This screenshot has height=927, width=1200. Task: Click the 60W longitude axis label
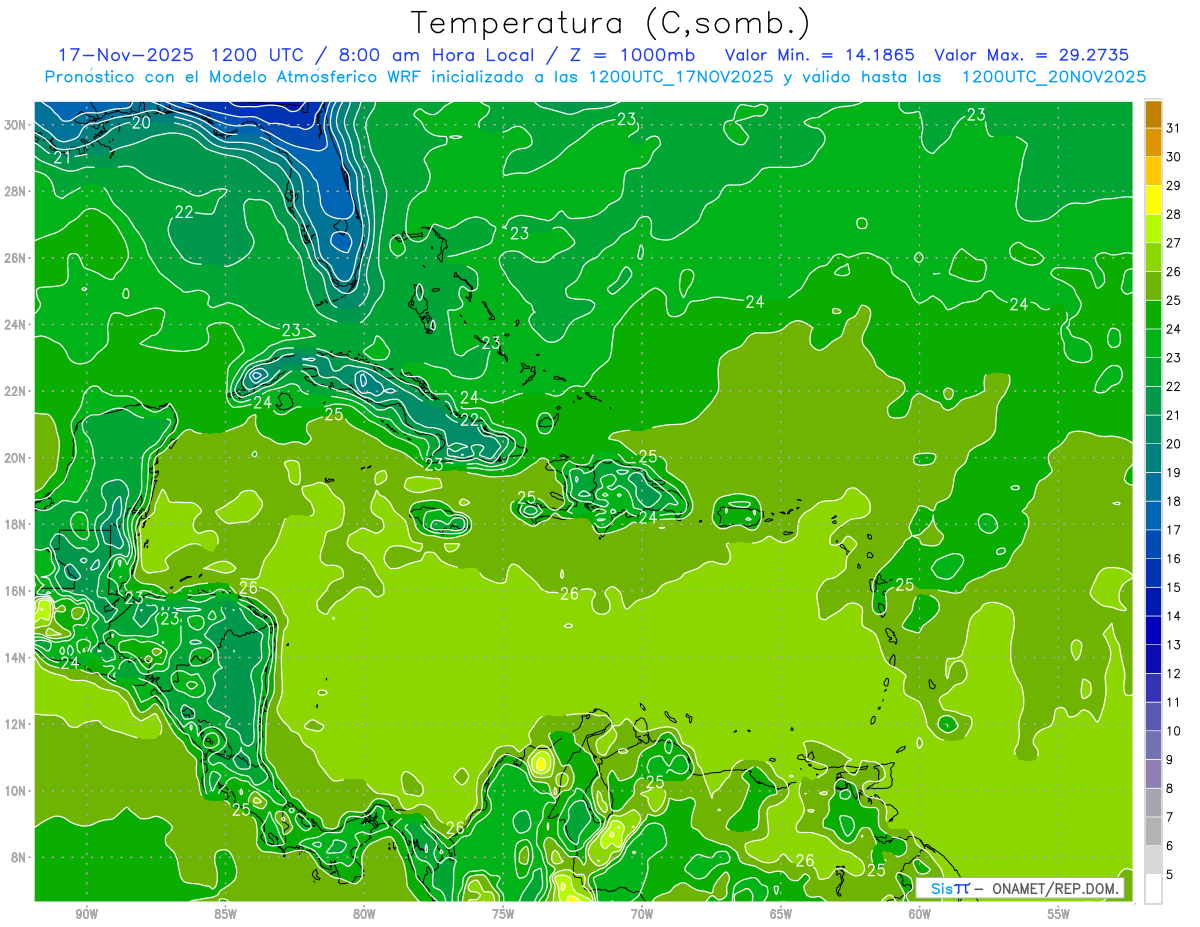tap(920, 913)
